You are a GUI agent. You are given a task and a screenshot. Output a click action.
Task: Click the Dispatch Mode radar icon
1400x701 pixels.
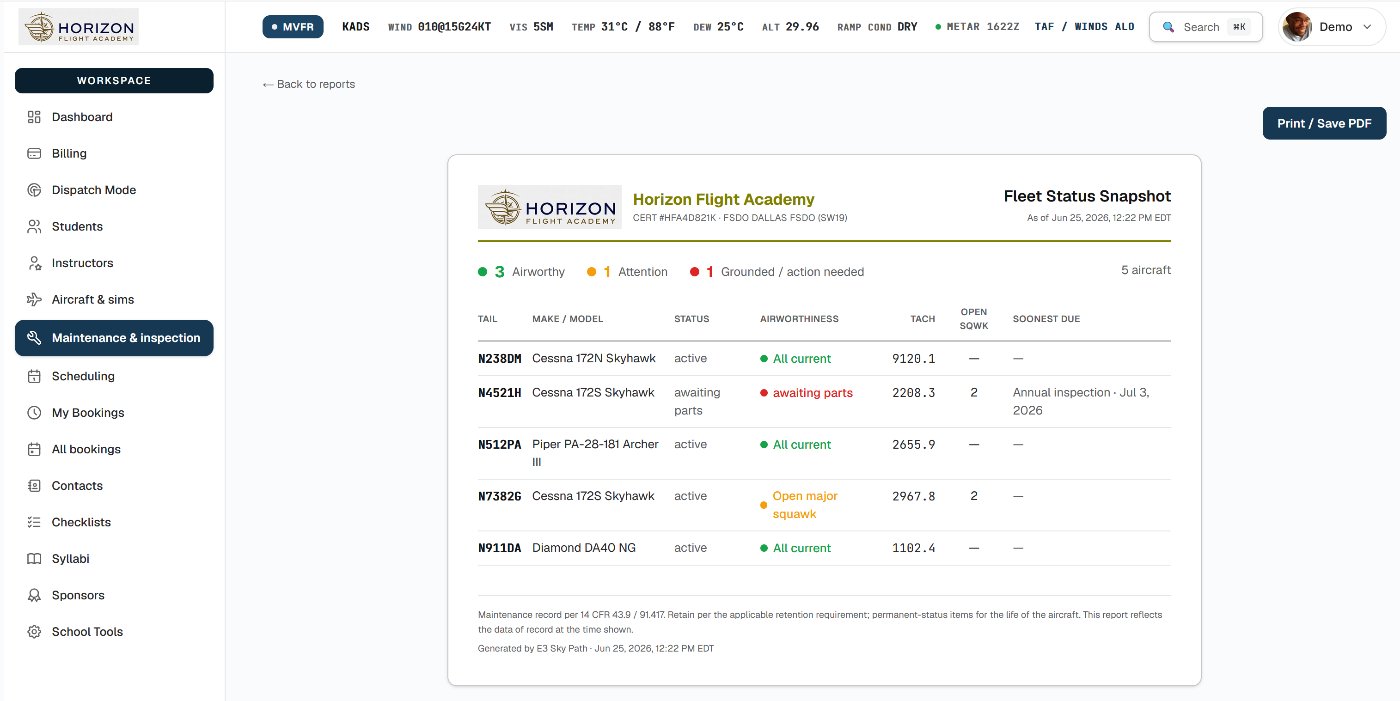[34, 190]
